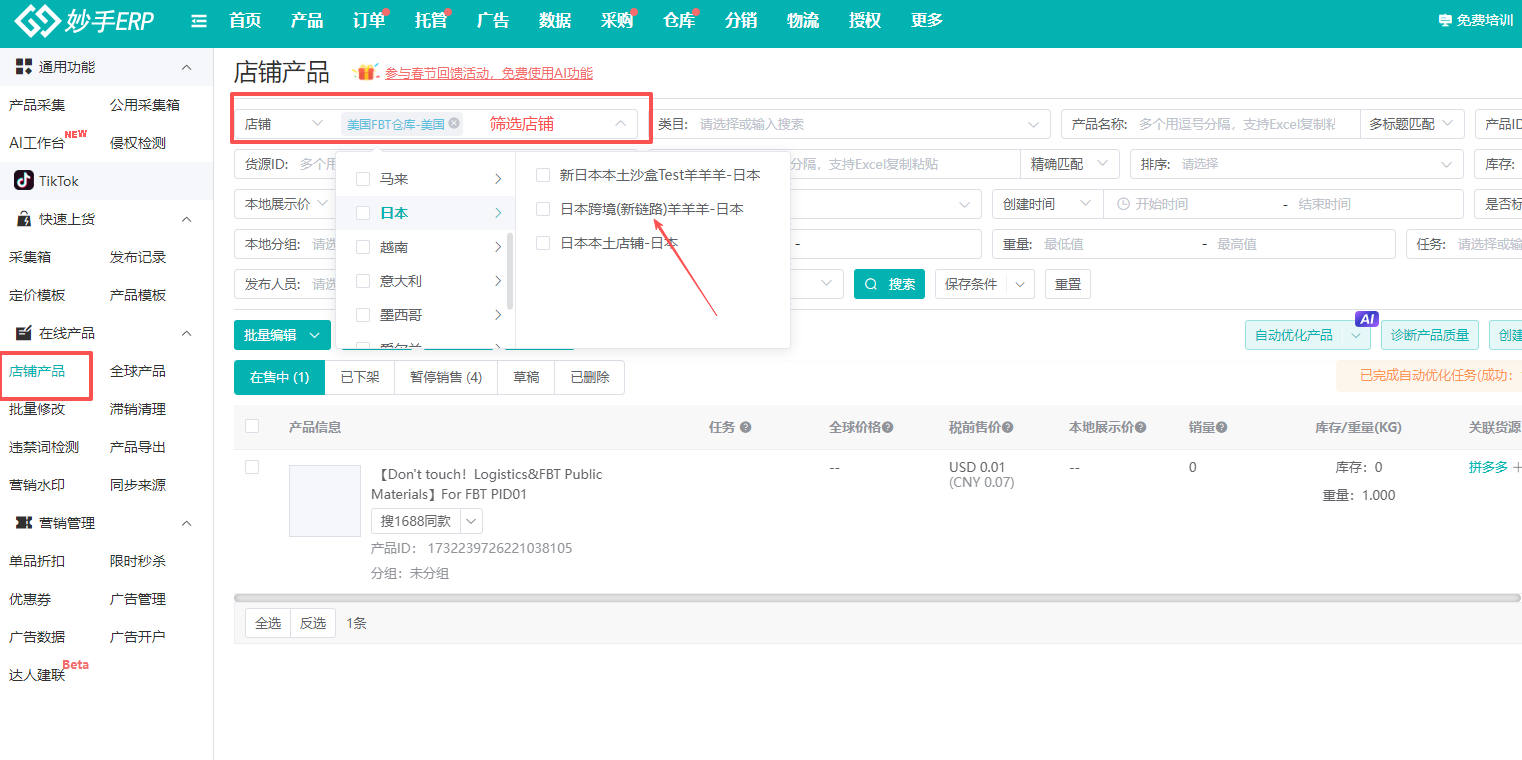The image size is (1522, 760).
Task: Click the hamburger menu collapse icon
Action: click(199, 21)
